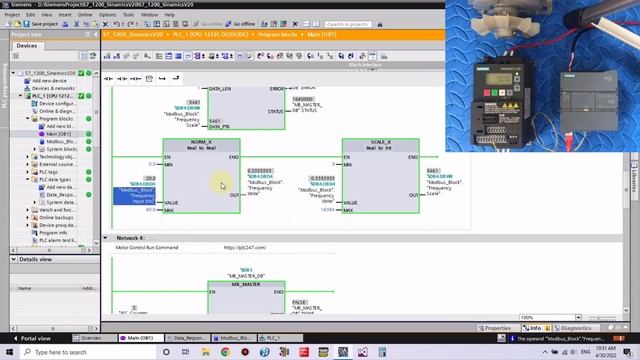Image resolution: width=640 pixels, height=360 pixels.
Task: Select the Devices tab in project tree
Action: [x=27, y=46]
